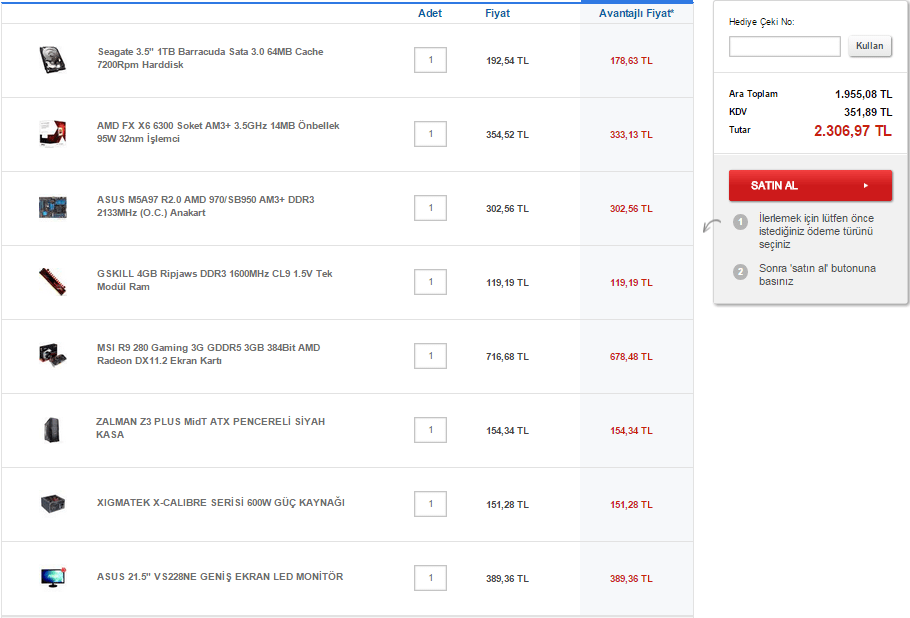This screenshot has height=618, width=910.
Task: Select the black 389,36 TL price text
Action: 507,579
